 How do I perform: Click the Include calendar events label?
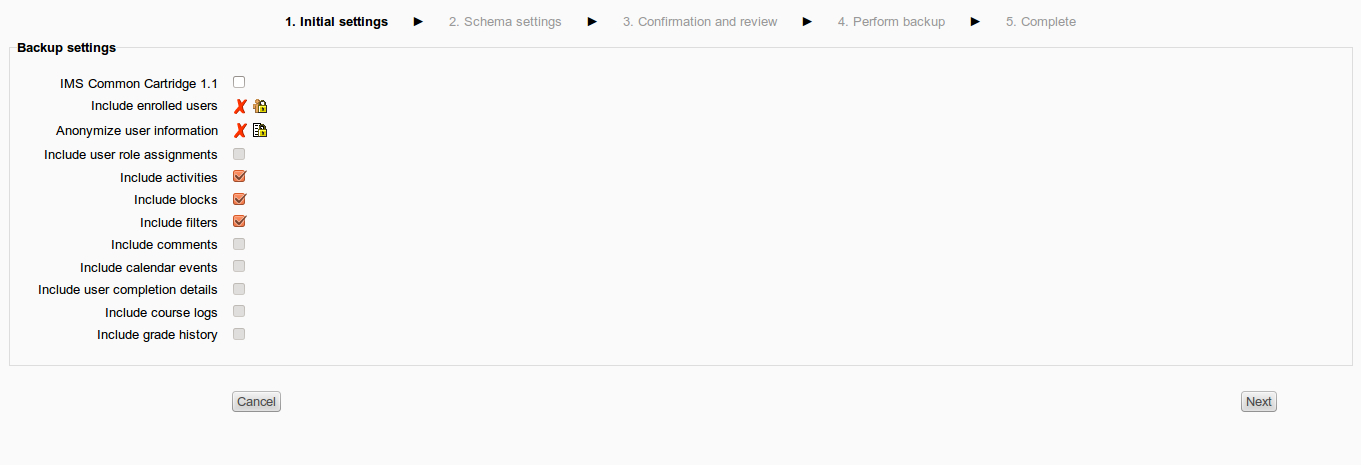tap(149, 267)
